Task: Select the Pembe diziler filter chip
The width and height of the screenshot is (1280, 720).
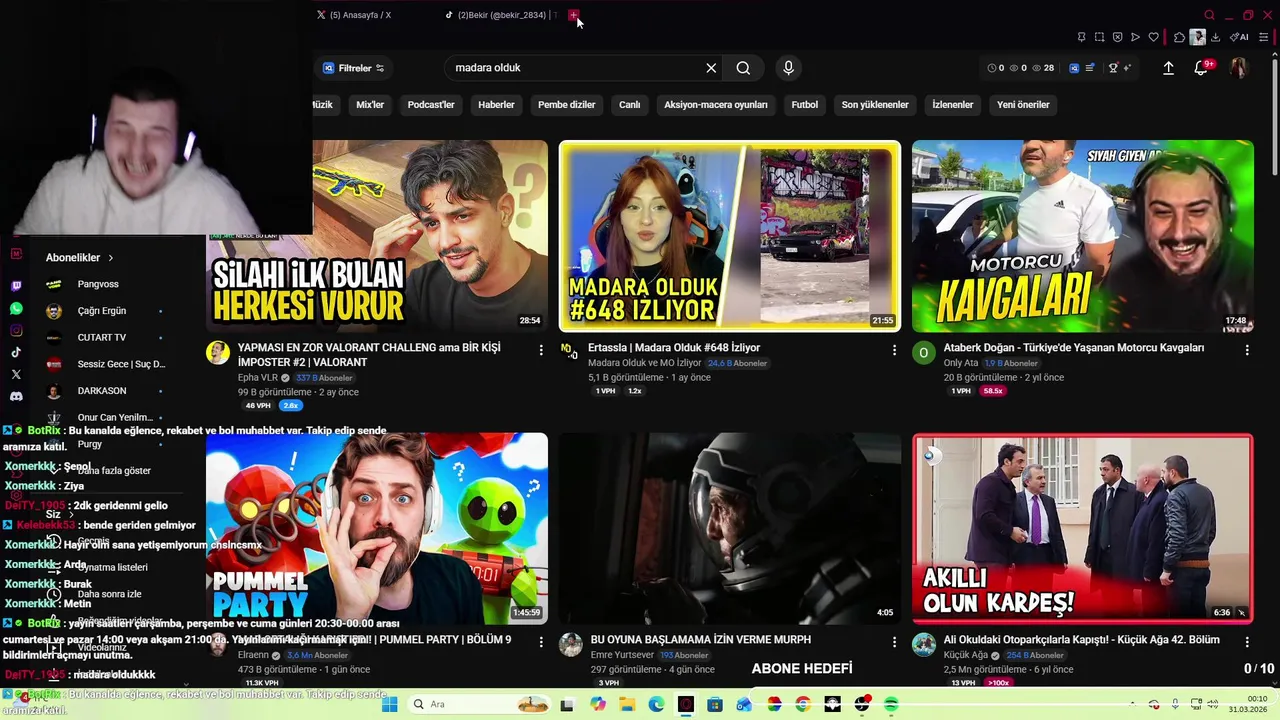Action: click(566, 105)
